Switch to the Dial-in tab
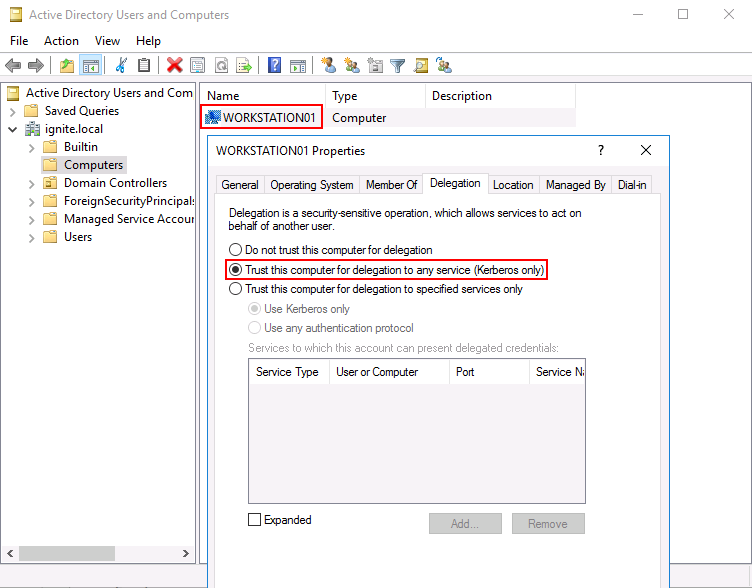The image size is (752, 588). [x=632, y=185]
